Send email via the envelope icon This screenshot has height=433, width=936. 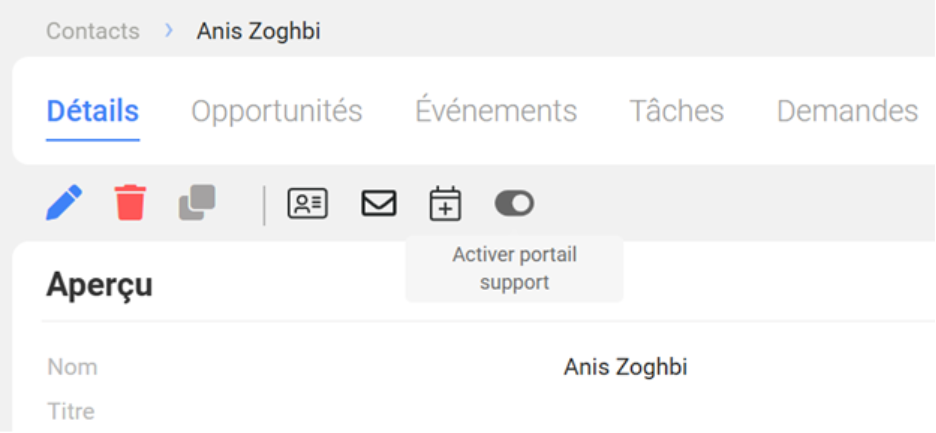coord(378,204)
